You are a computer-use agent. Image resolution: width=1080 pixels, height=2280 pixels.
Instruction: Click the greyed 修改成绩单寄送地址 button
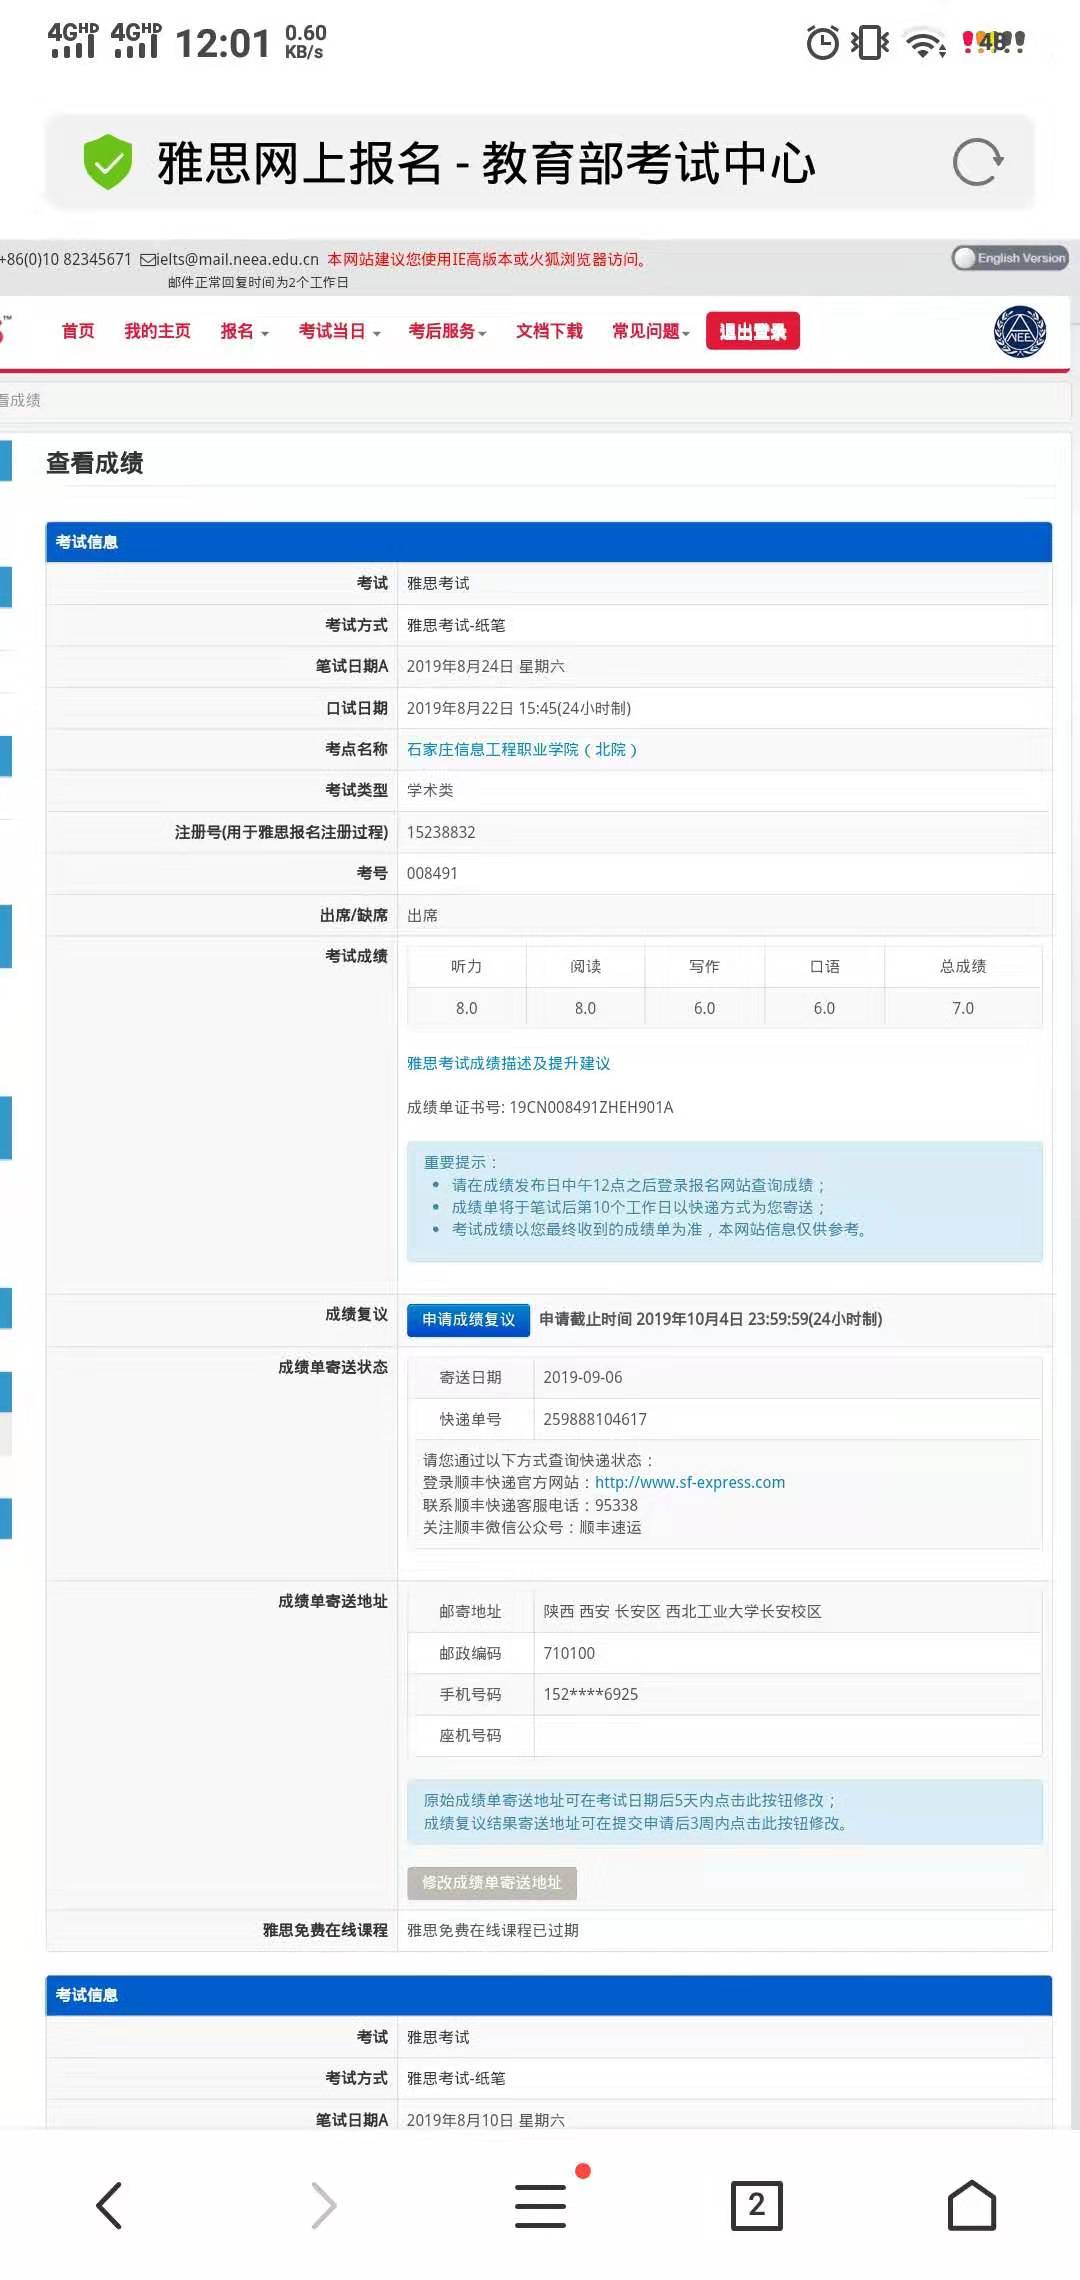[x=492, y=1883]
